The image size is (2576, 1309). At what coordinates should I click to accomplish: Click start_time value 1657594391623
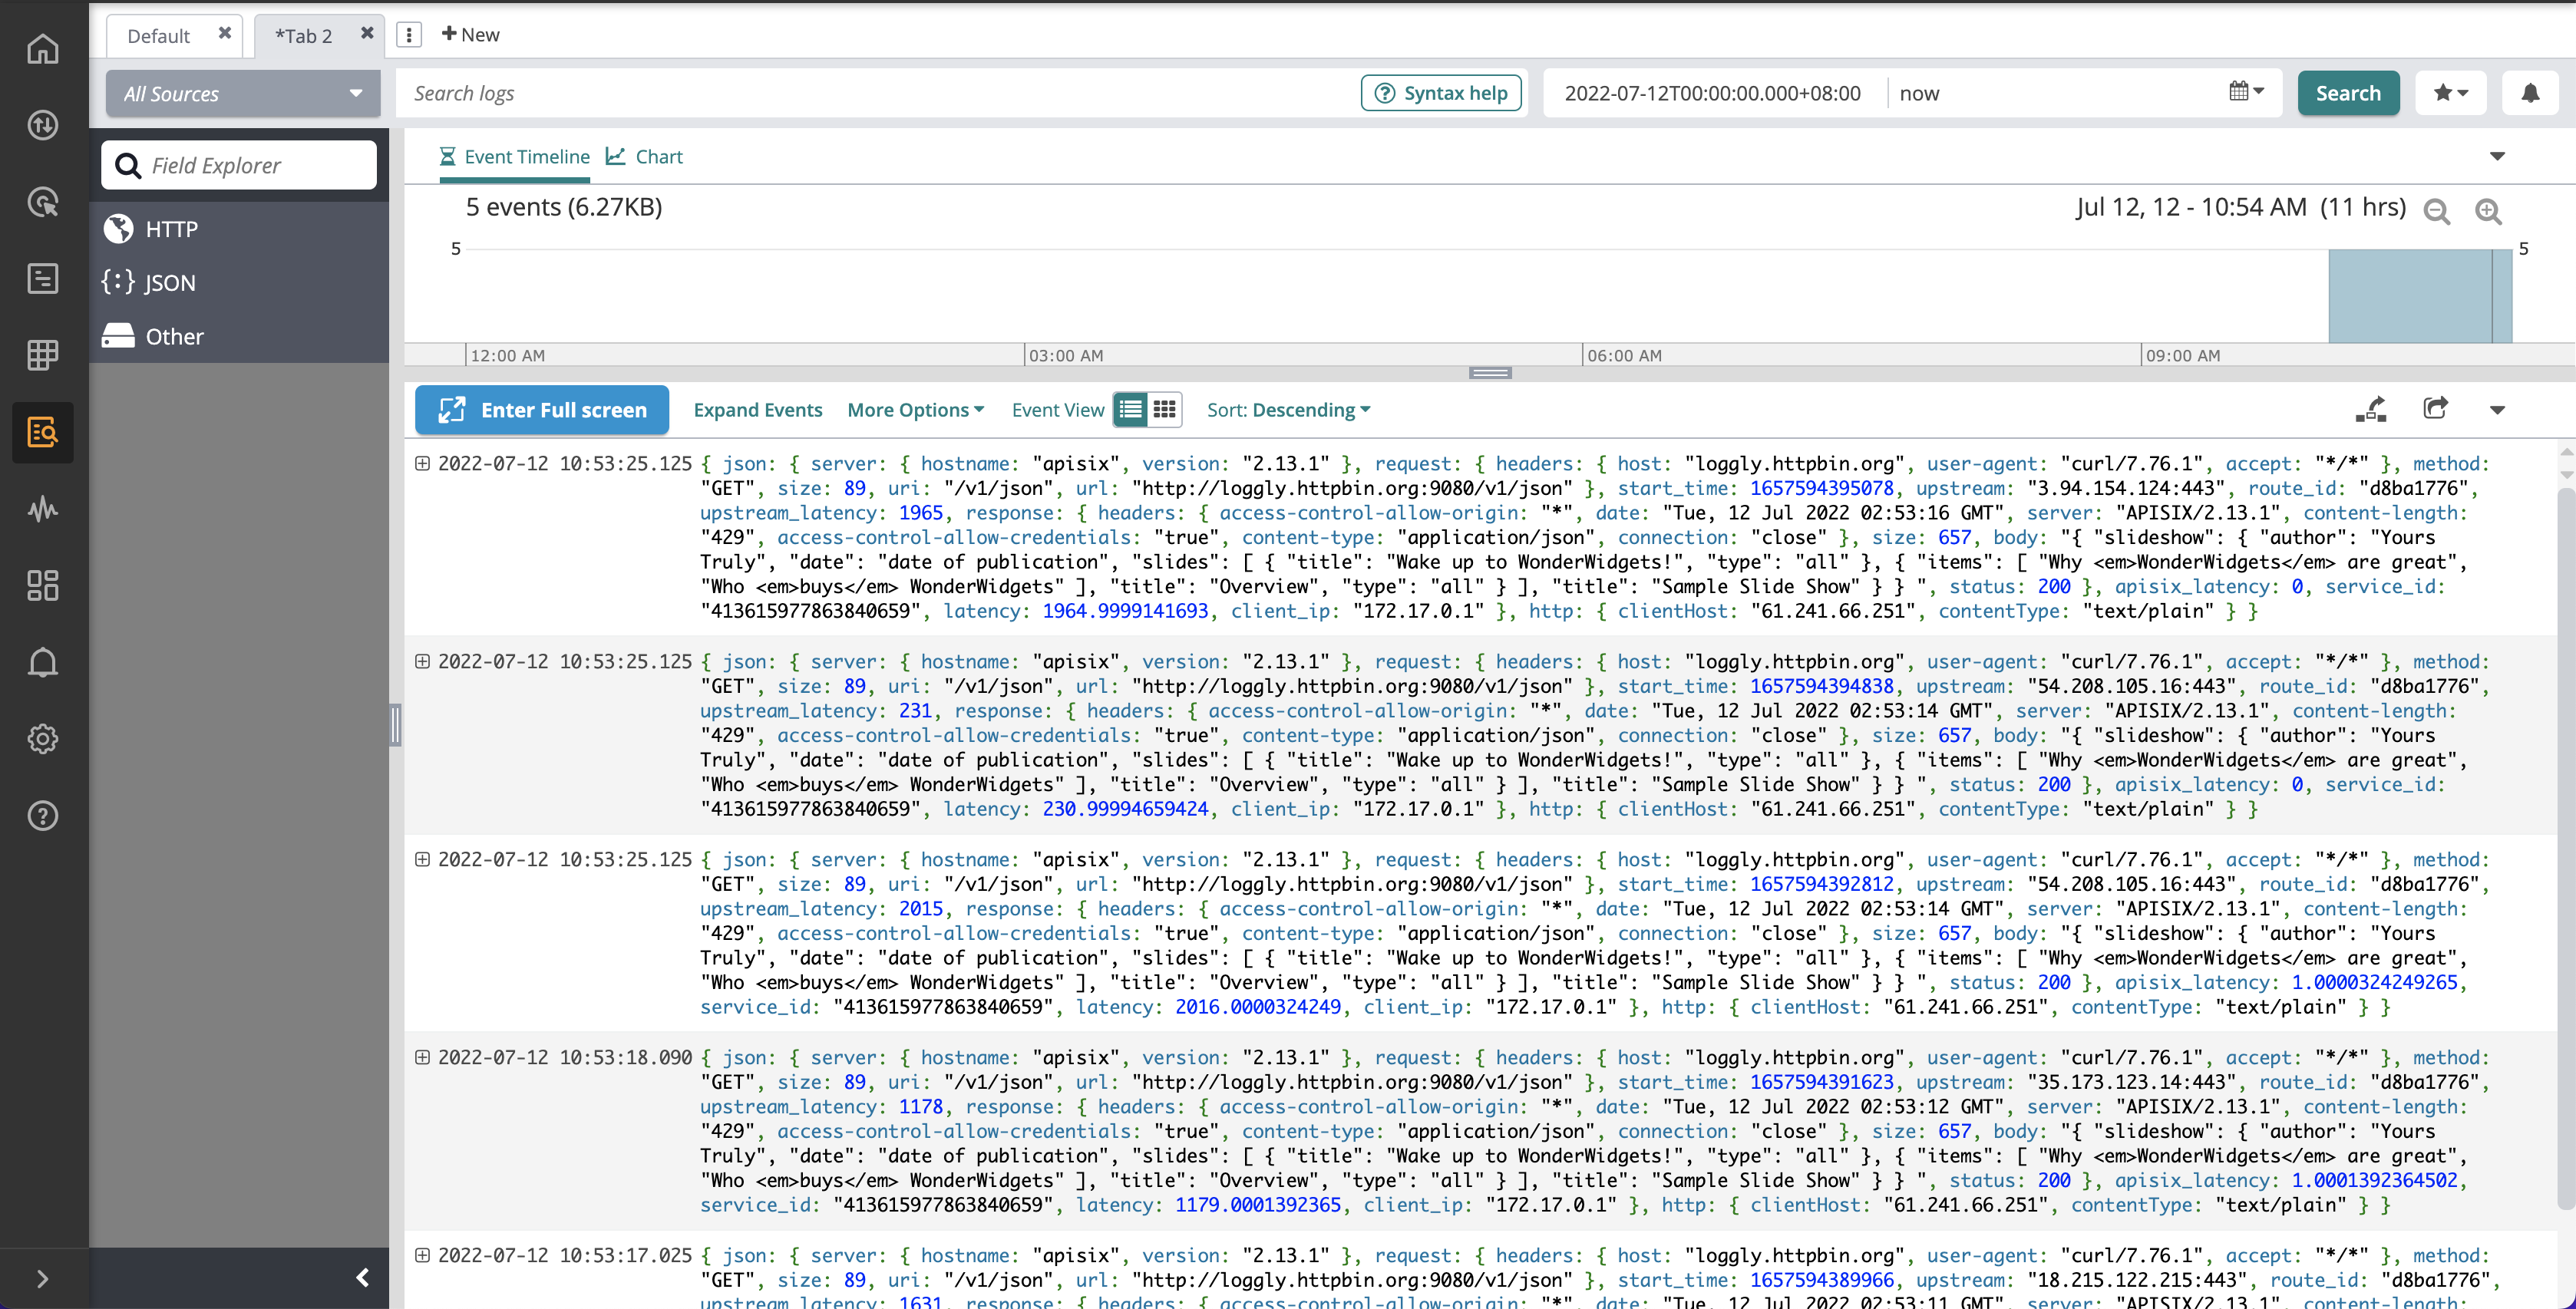click(1821, 1082)
